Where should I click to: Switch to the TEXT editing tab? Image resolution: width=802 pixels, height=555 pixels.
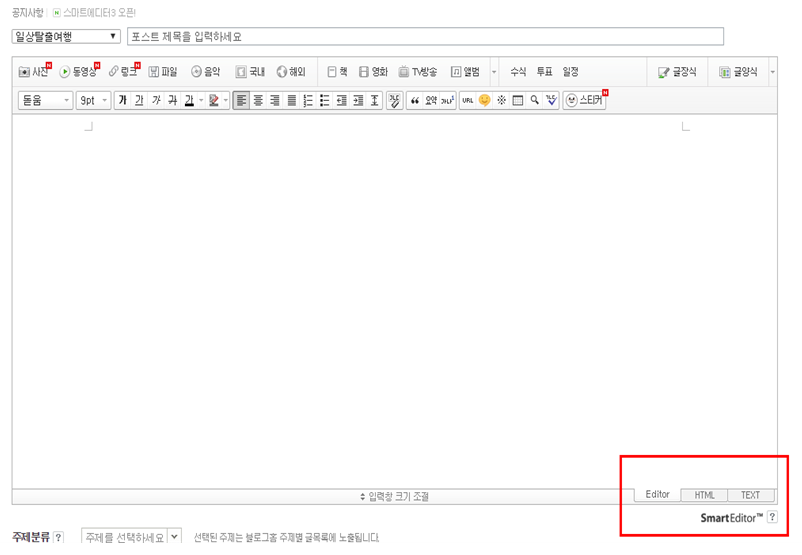750,495
